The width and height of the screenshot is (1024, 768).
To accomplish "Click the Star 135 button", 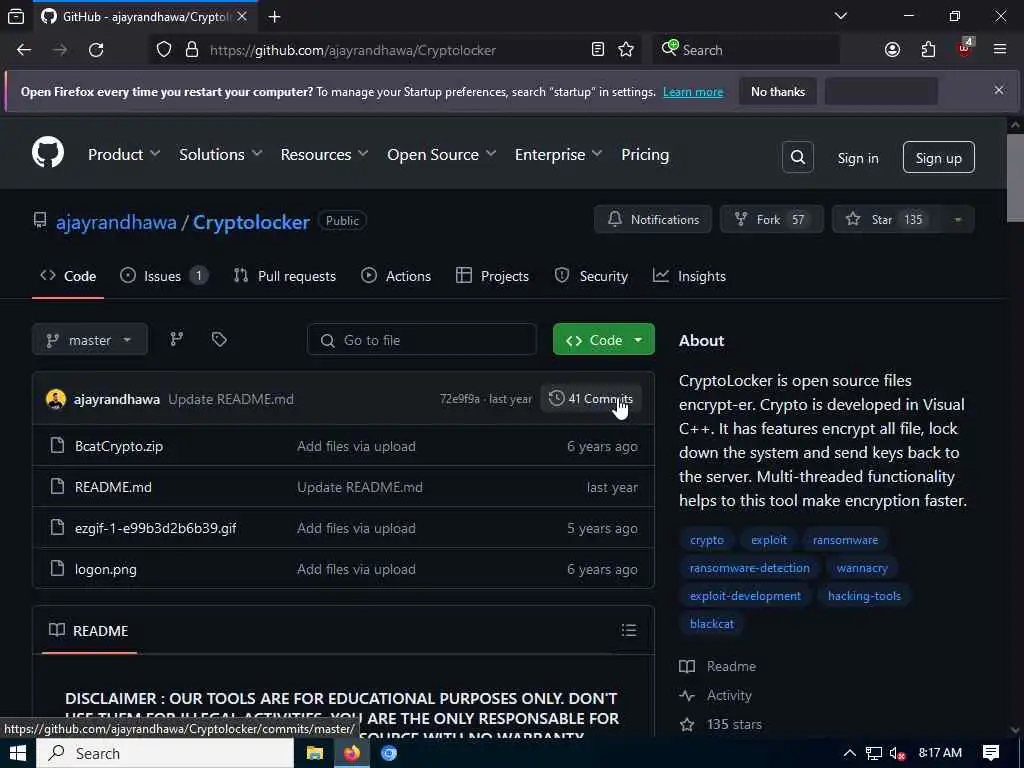I will (886, 219).
